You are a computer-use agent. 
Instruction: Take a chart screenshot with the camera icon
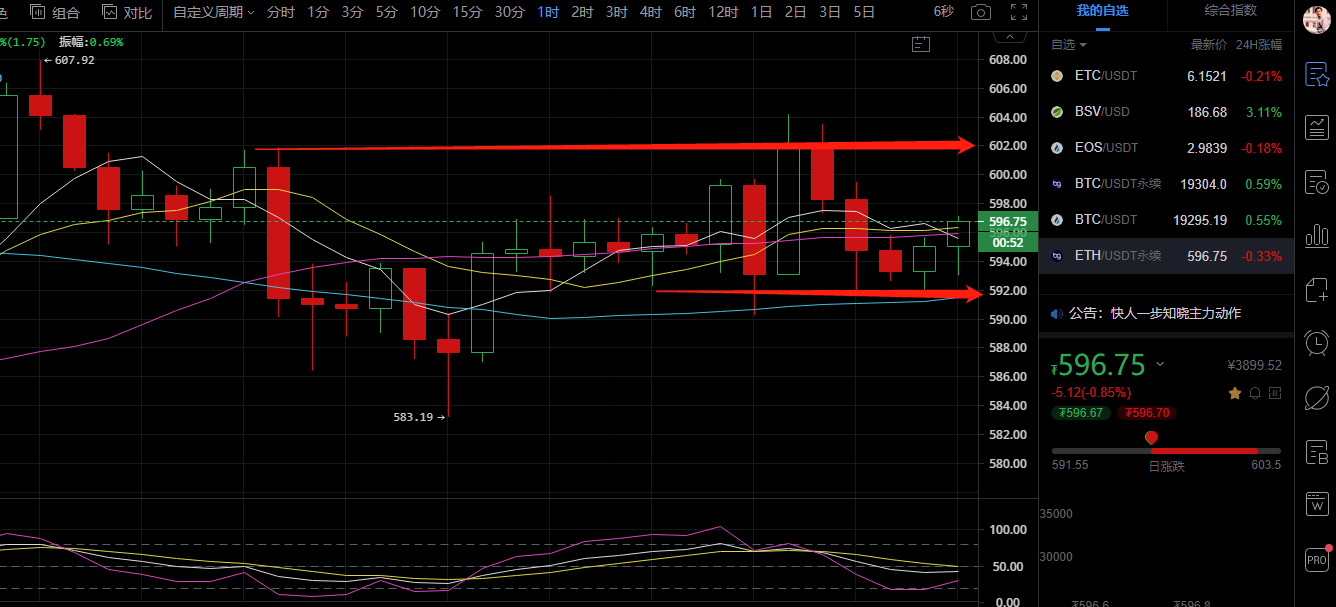982,12
